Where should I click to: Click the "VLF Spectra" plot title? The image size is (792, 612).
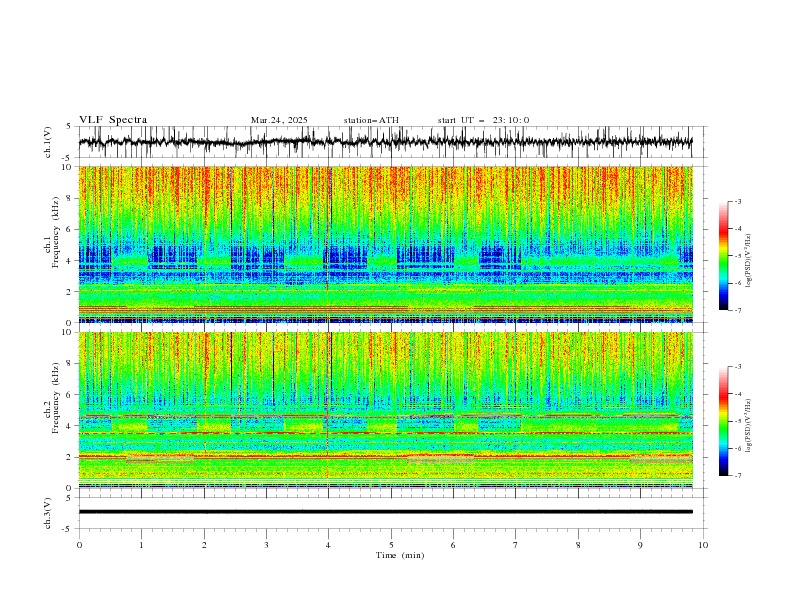(113, 120)
